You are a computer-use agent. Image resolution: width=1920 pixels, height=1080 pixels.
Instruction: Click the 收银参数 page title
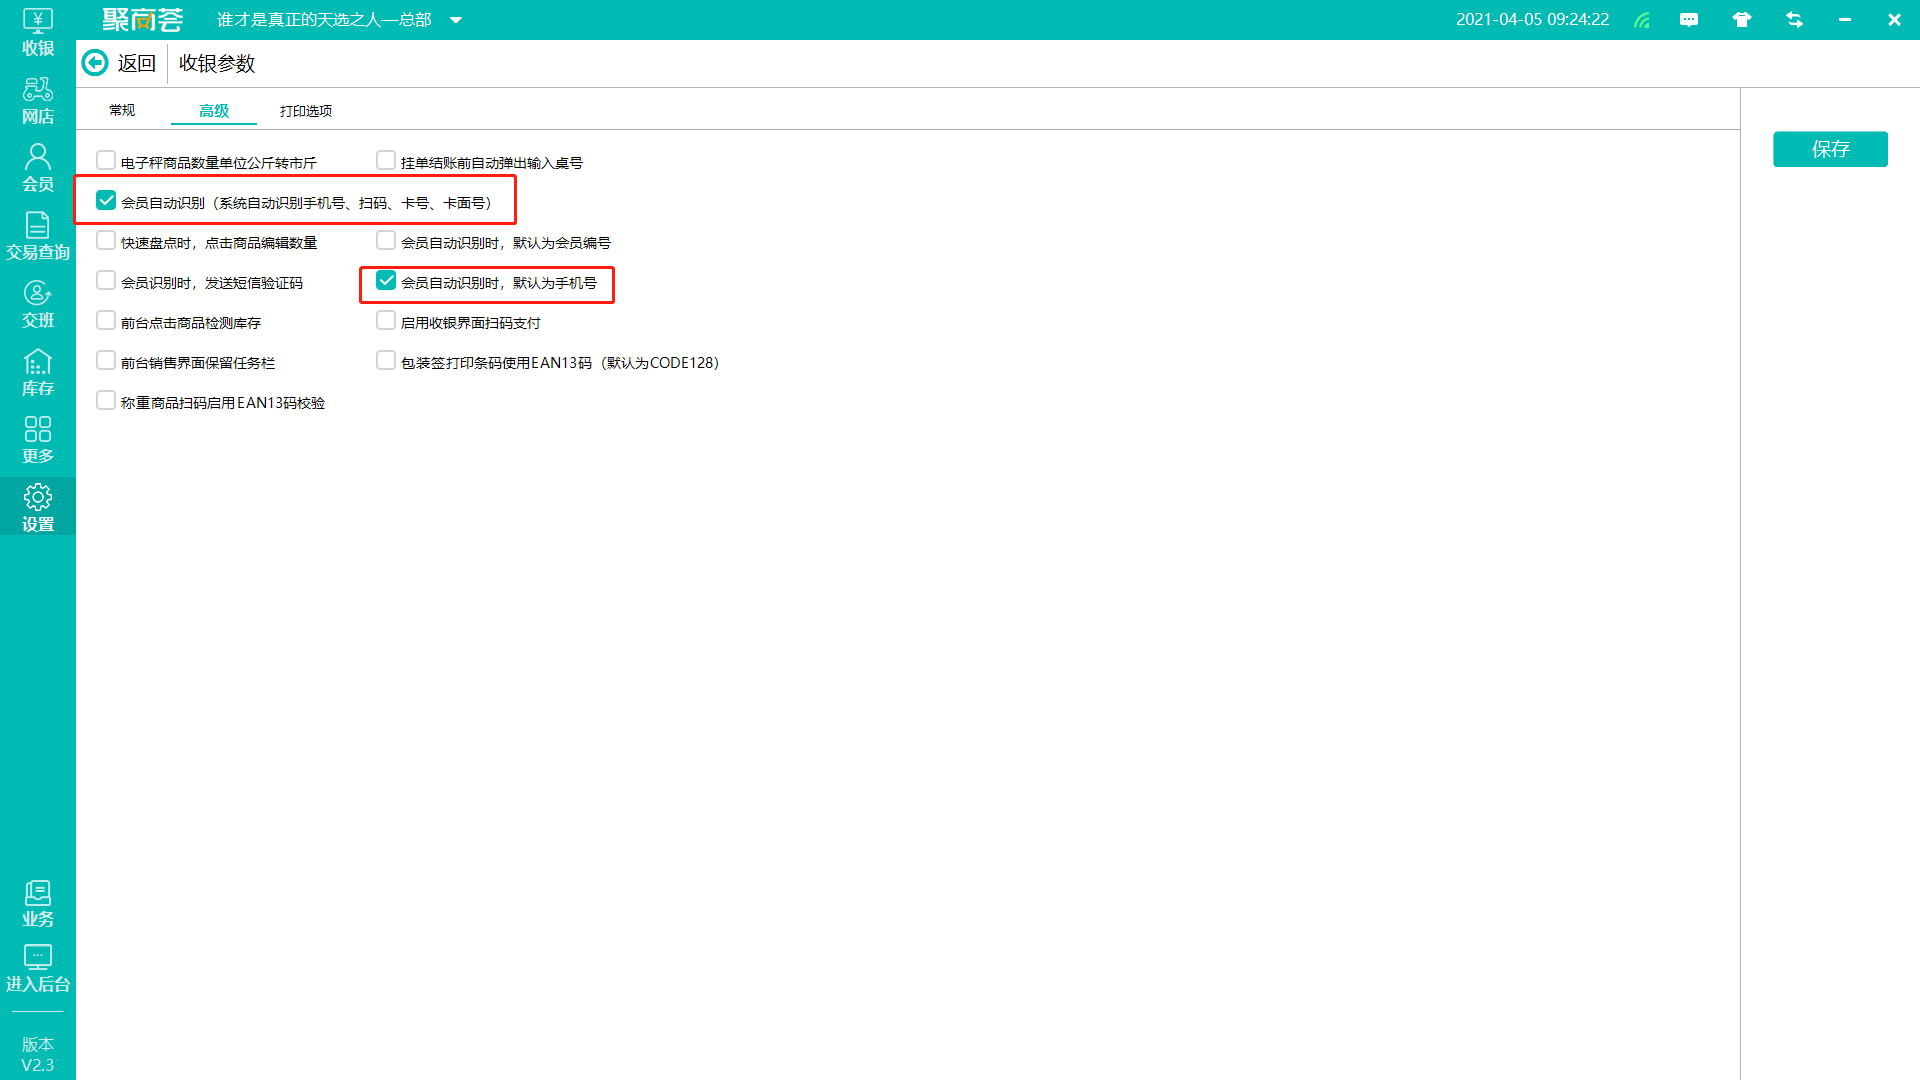[217, 63]
